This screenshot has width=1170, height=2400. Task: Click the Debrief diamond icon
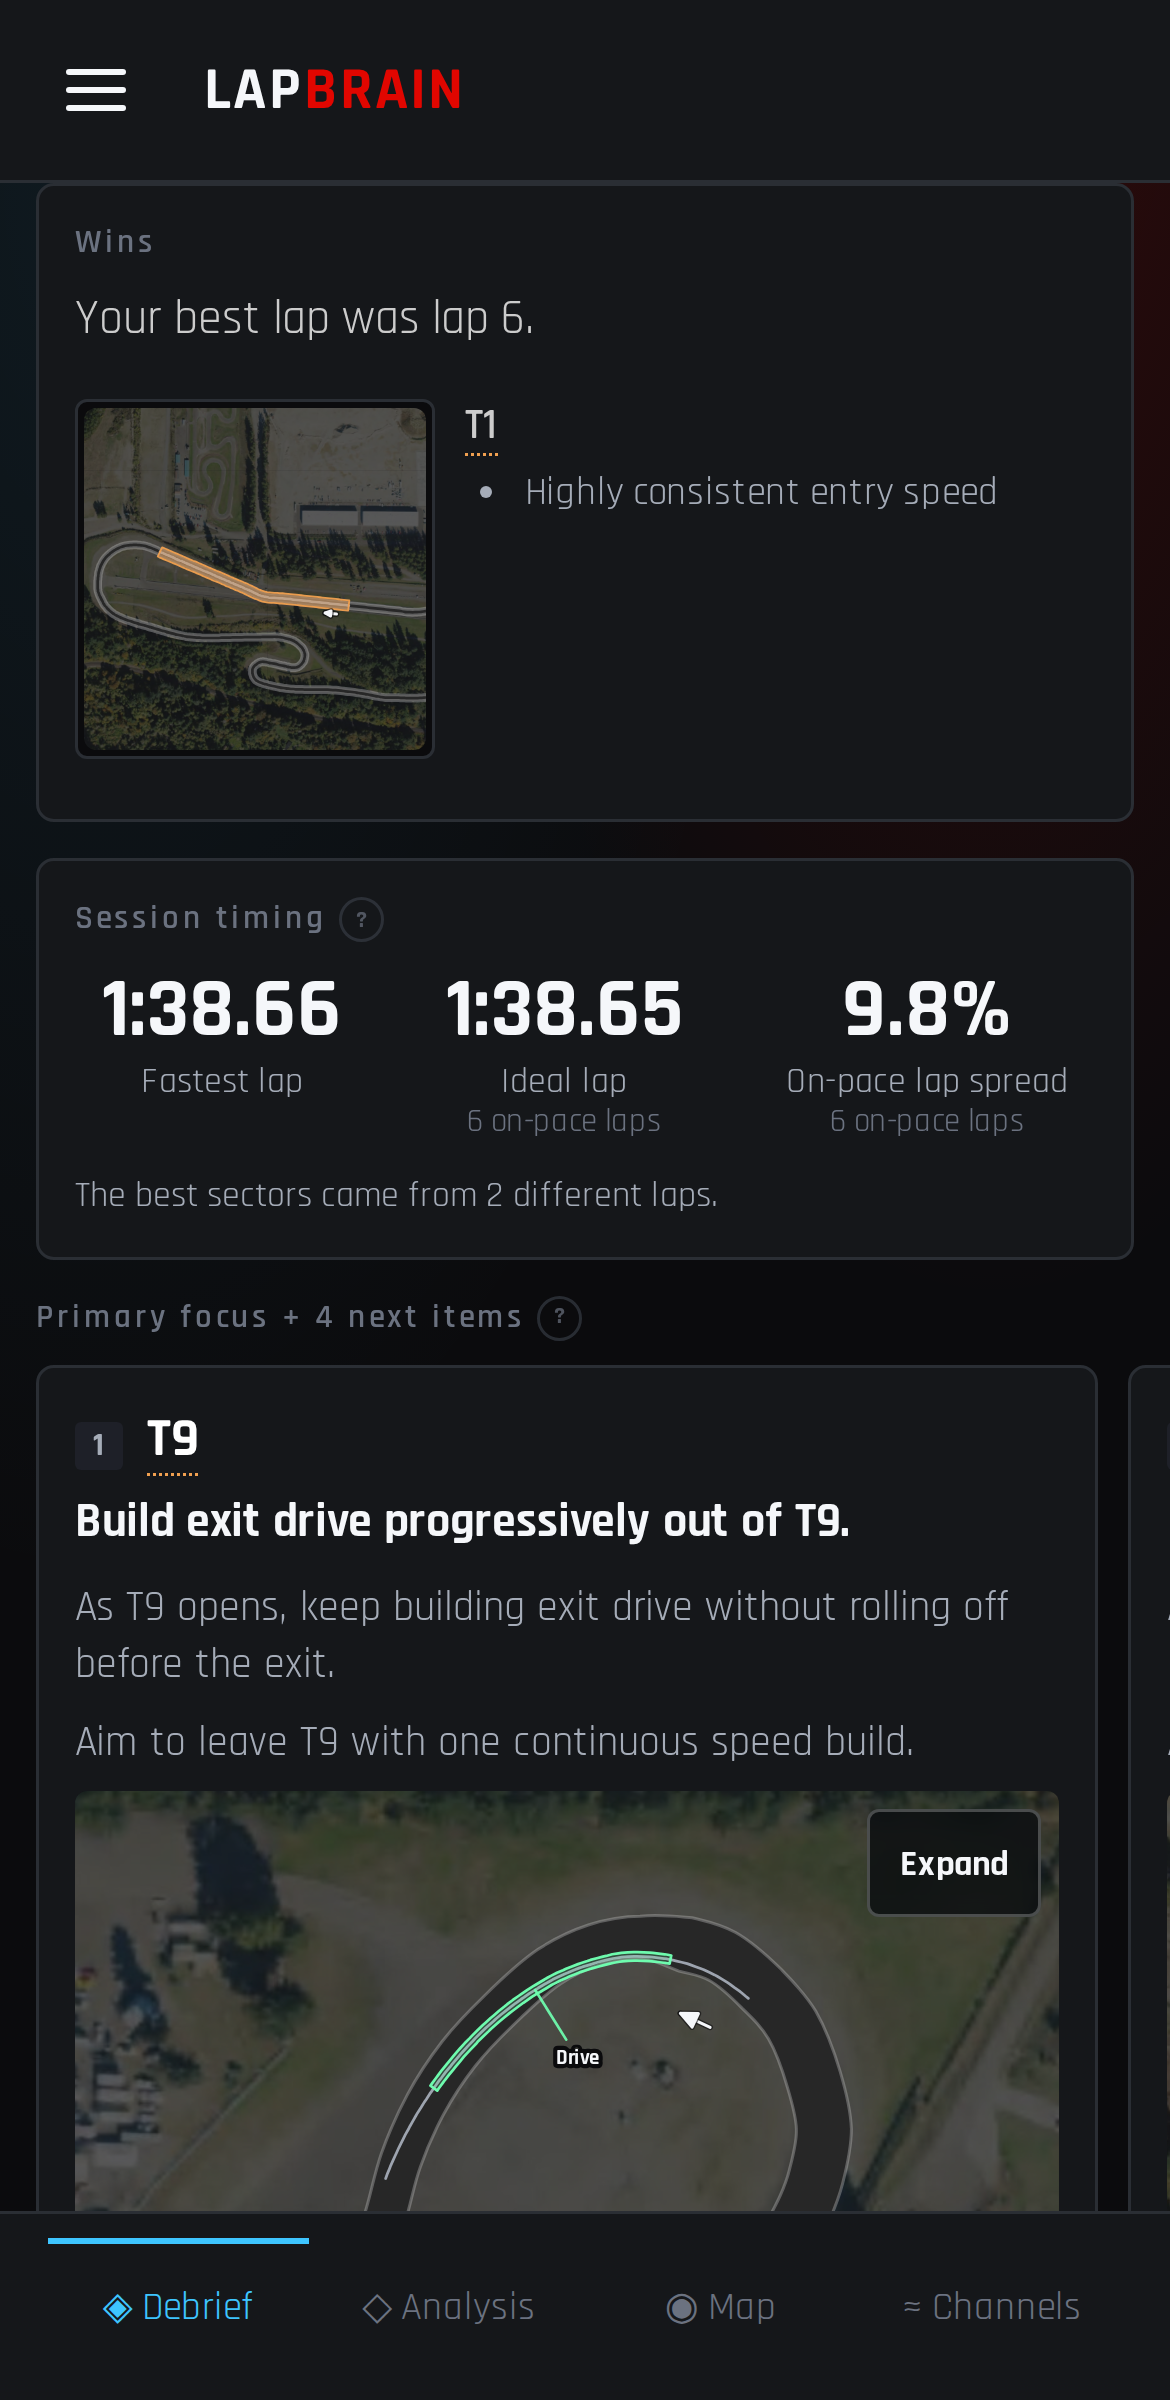coord(118,2308)
